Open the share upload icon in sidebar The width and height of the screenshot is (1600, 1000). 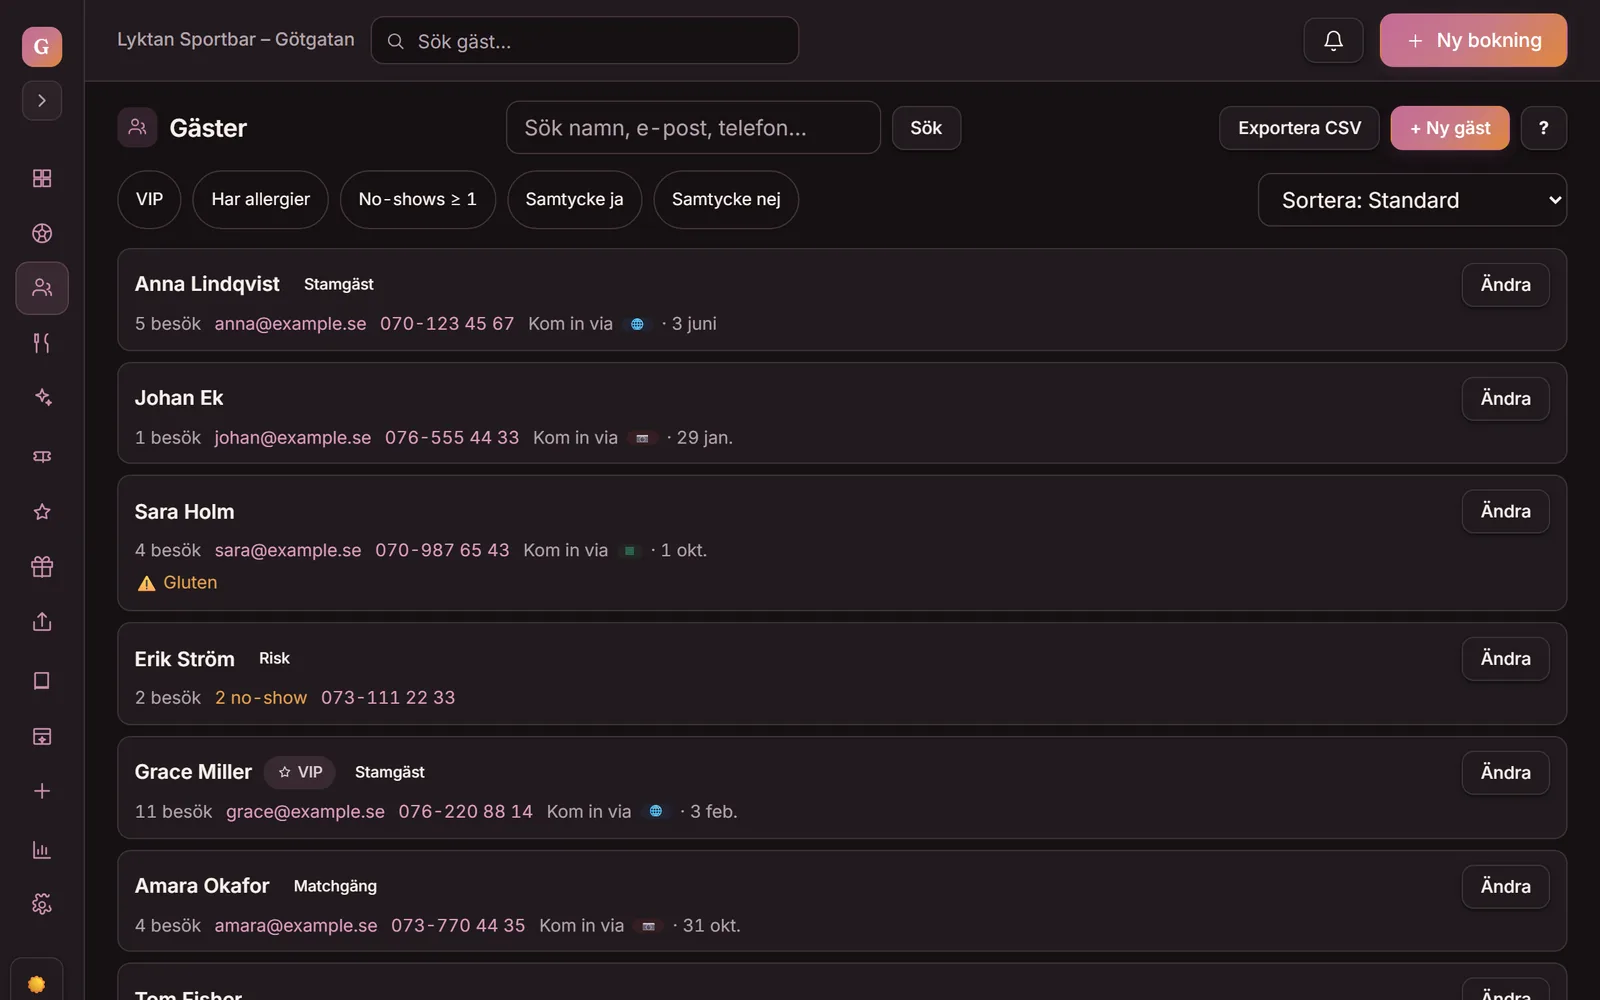tap(42, 622)
